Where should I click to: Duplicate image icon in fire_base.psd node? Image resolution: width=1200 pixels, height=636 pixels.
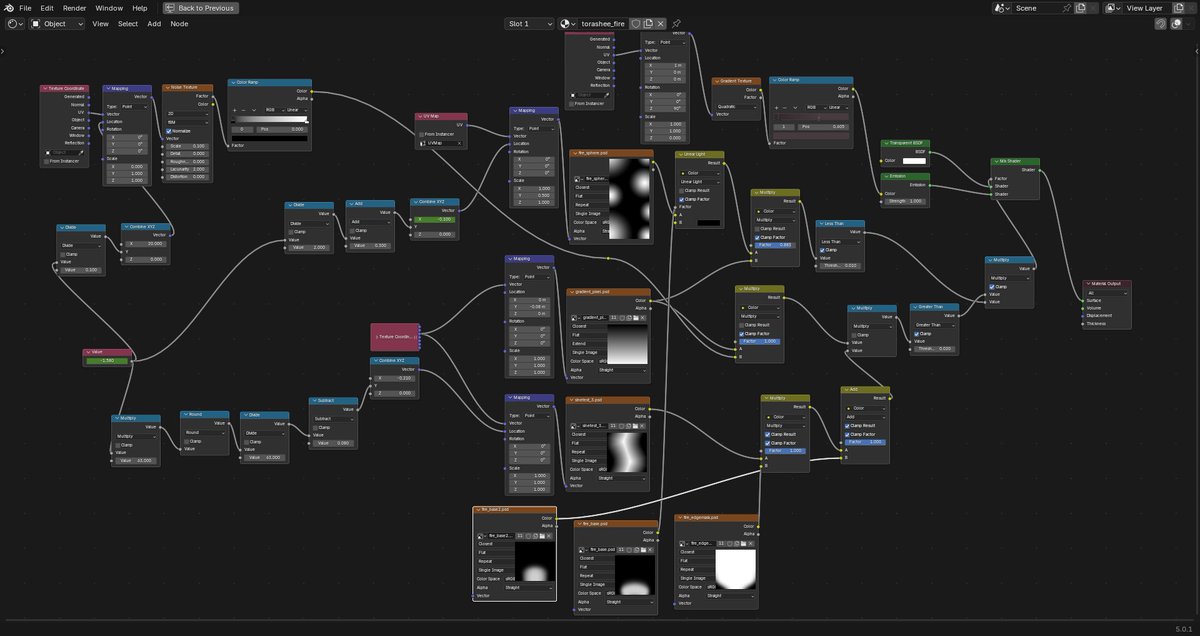(x=636, y=550)
